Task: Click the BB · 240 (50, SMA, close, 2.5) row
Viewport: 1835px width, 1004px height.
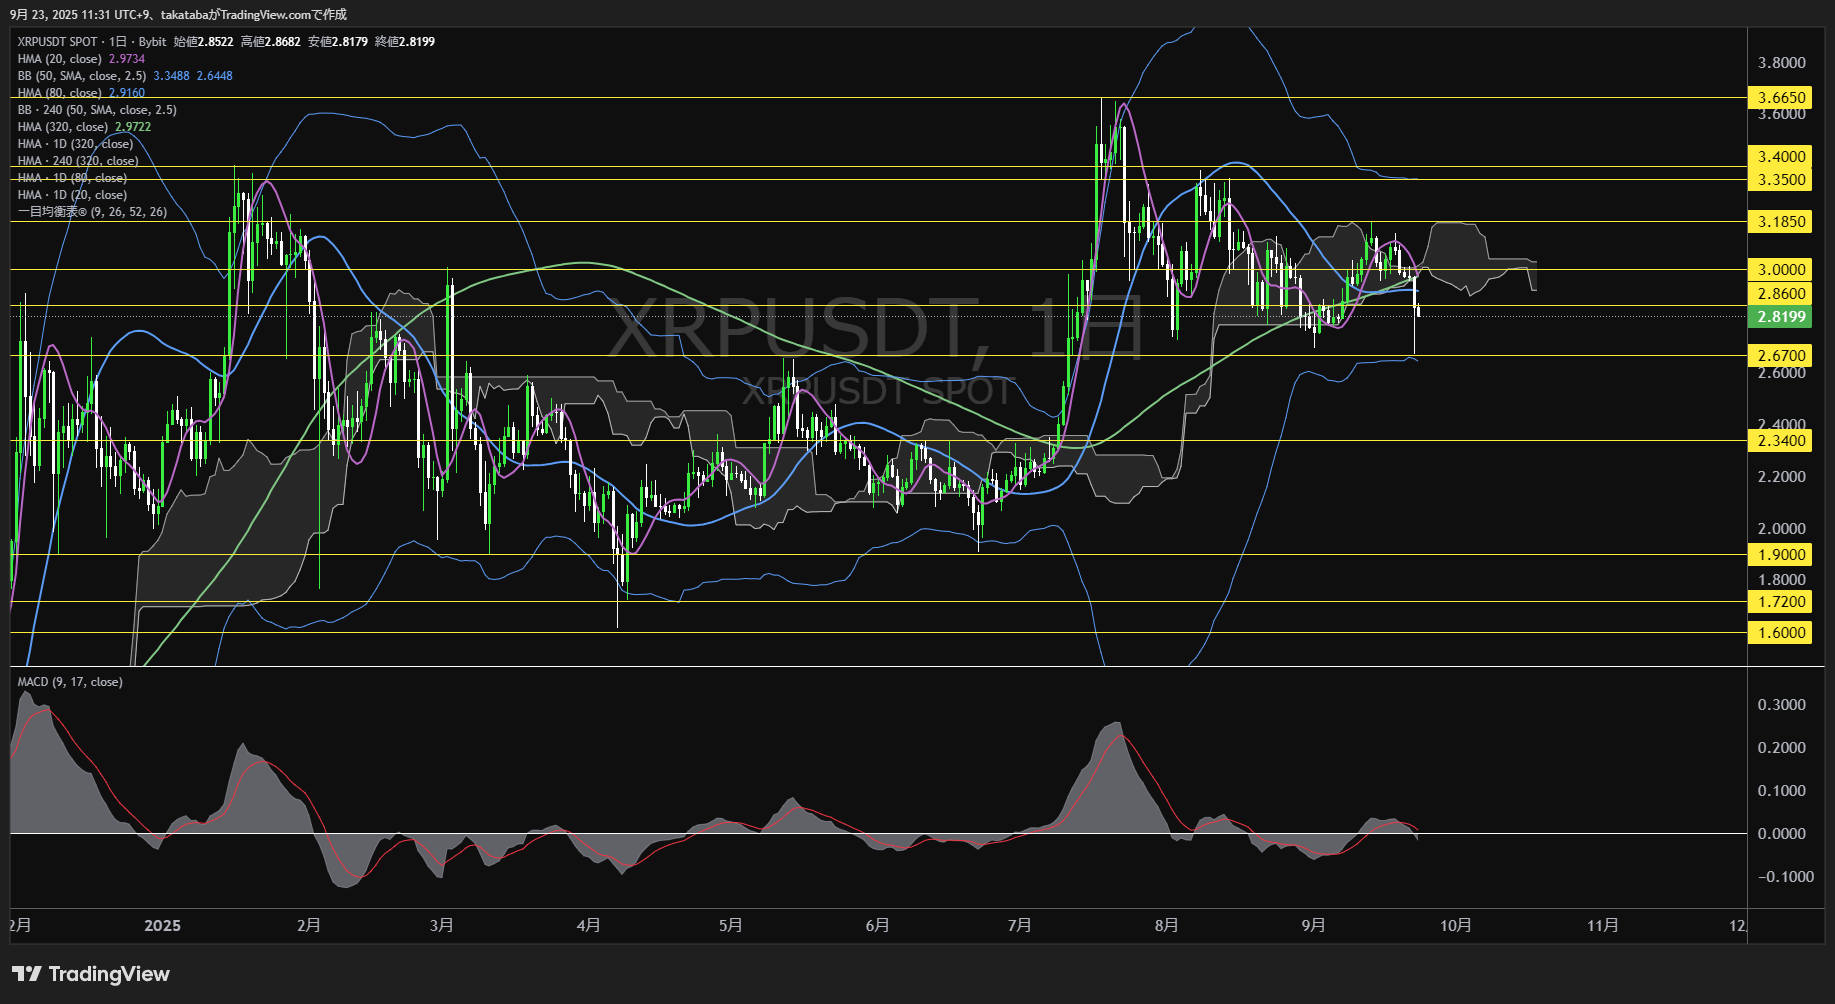Action: (97, 110)
